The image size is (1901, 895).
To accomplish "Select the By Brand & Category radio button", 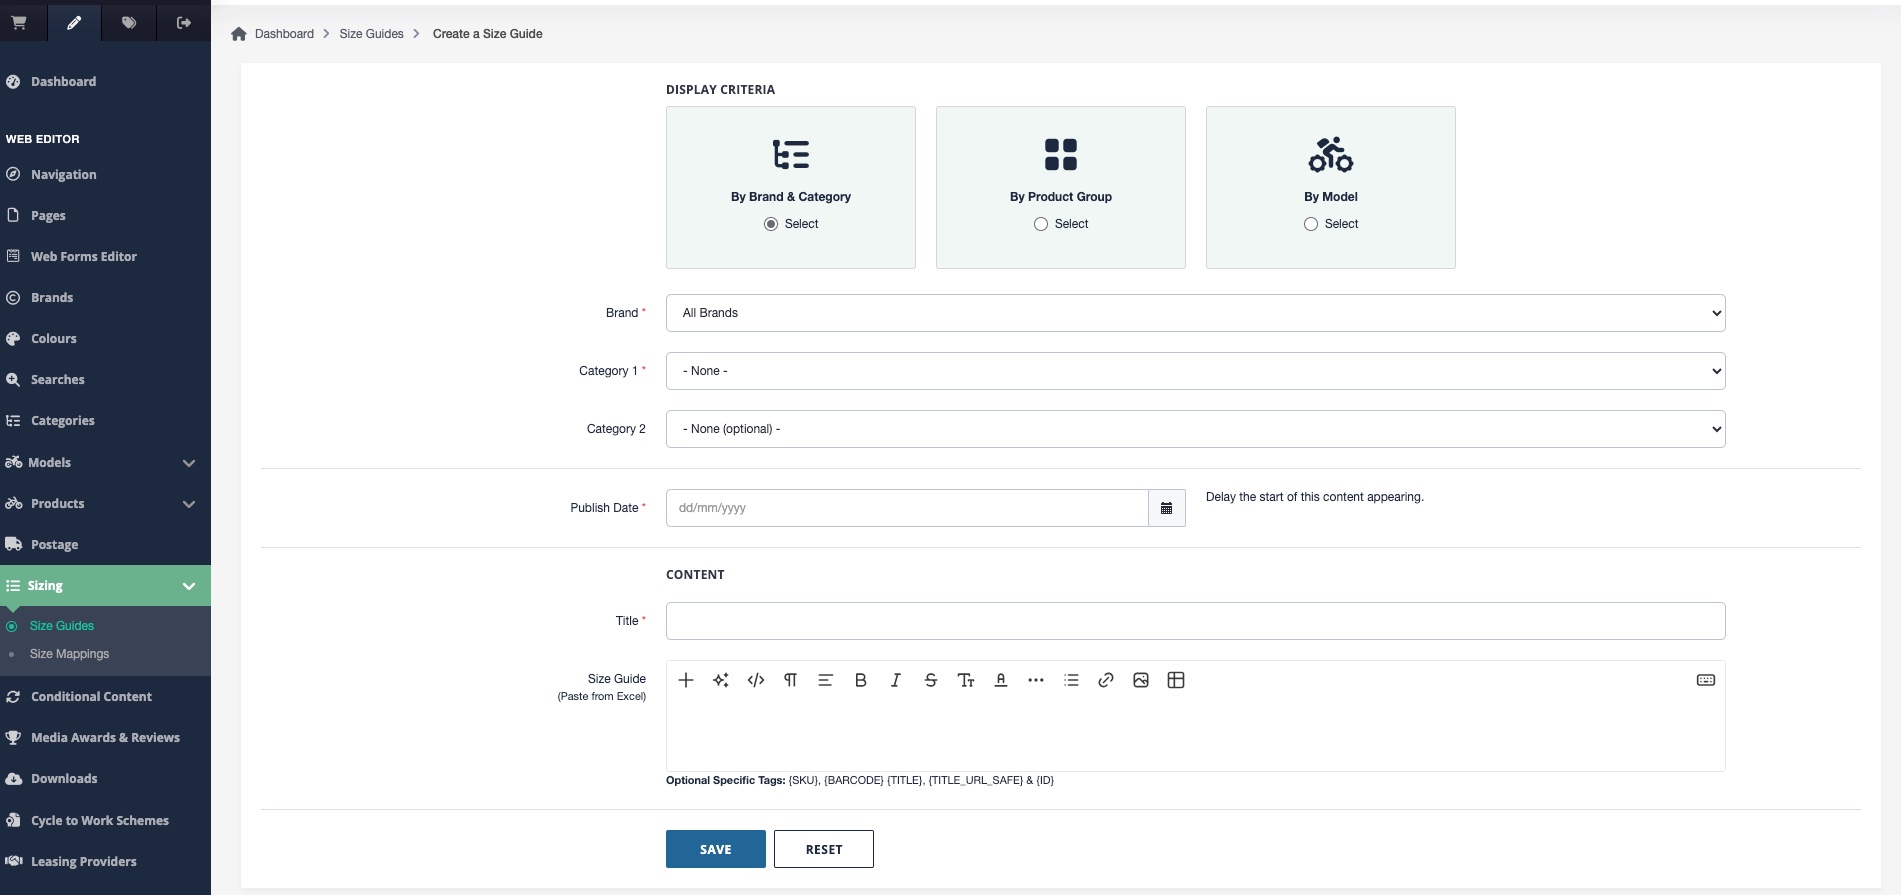I will point(771,224).
